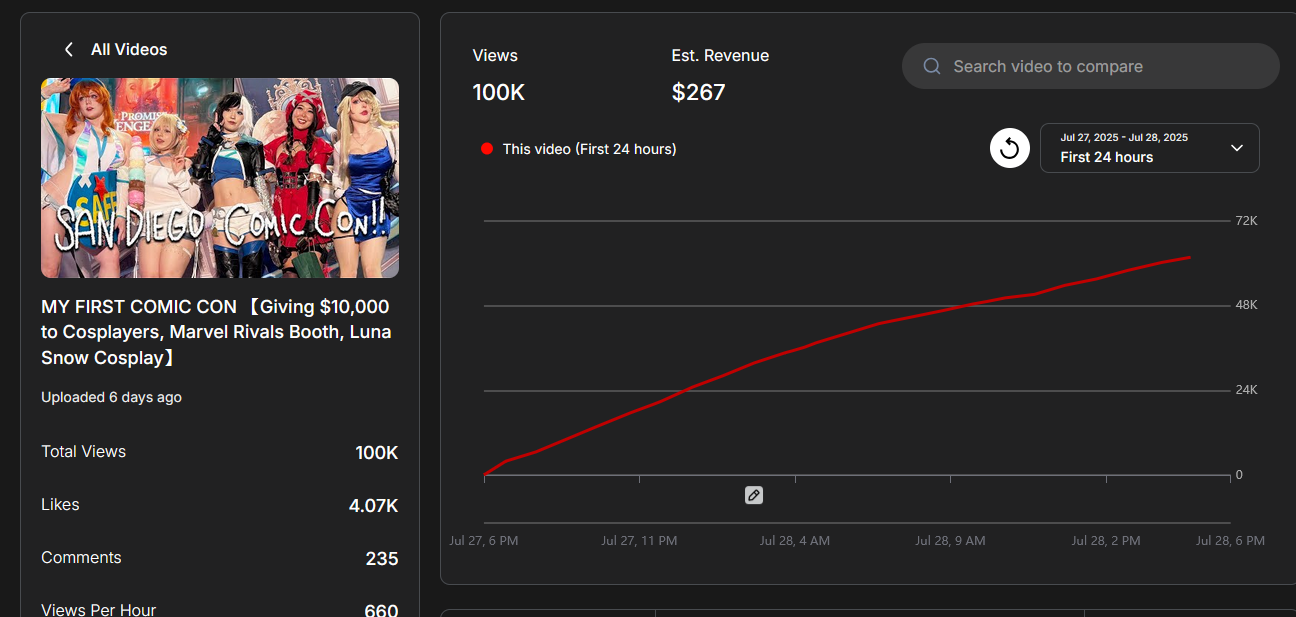The height and width of the screenshot is (617, 1296).
Task: Focus the Search video to compare field
Action: click(1091, 66)
